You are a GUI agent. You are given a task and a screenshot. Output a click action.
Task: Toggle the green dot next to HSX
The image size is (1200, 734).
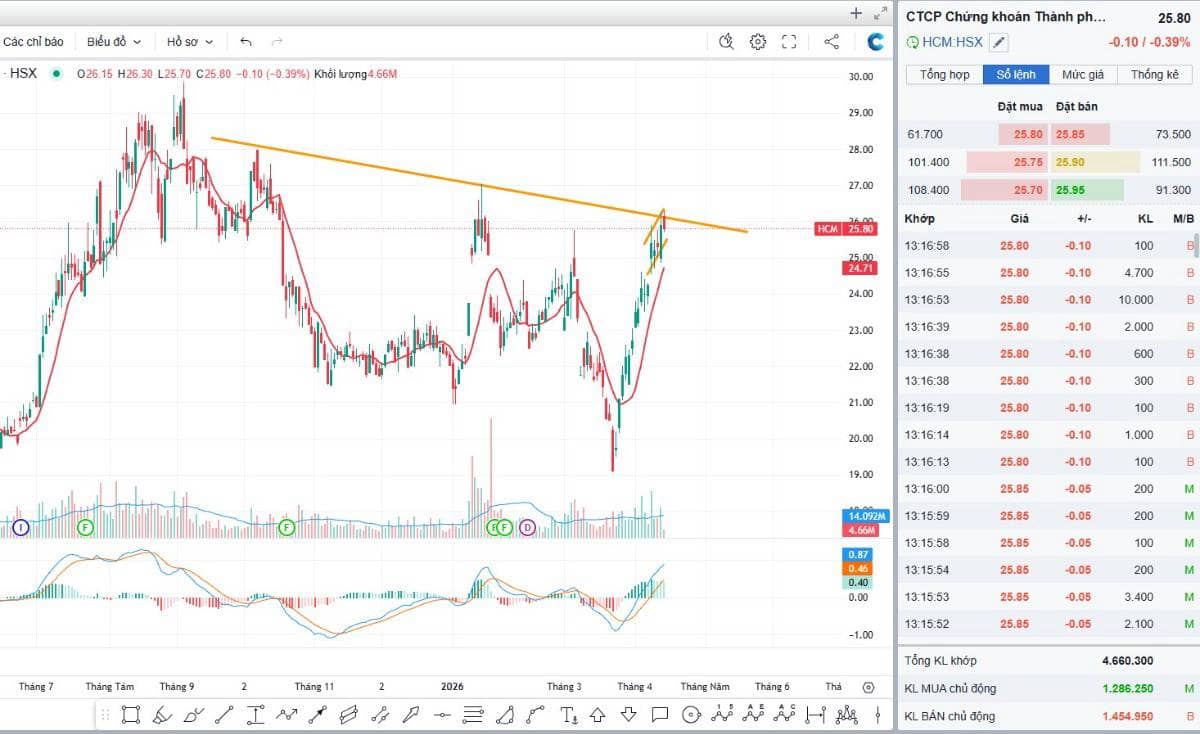click(x=57, y=74)
